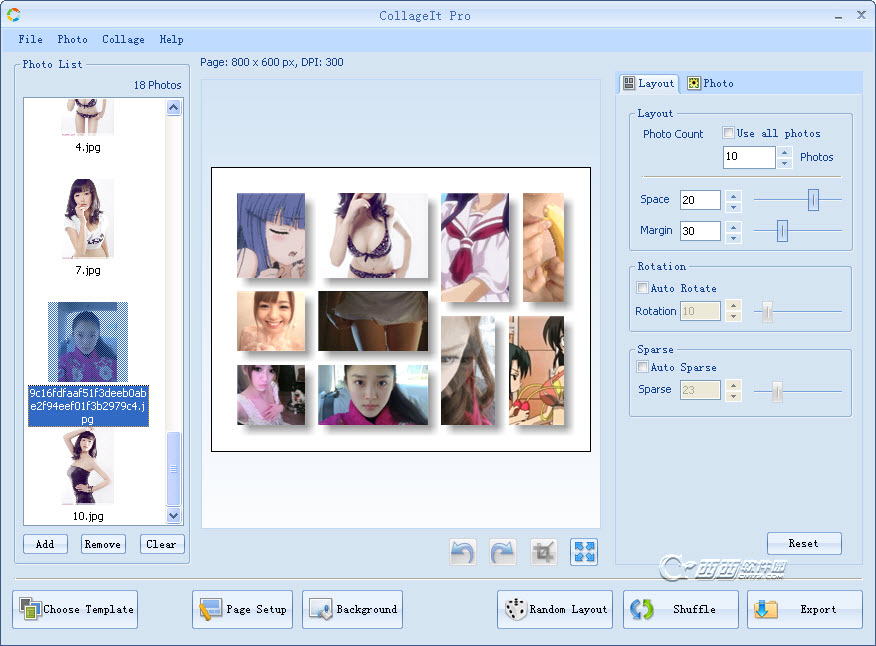Select the 7.jpg thumbnail in Photo List

coord(87,218)
